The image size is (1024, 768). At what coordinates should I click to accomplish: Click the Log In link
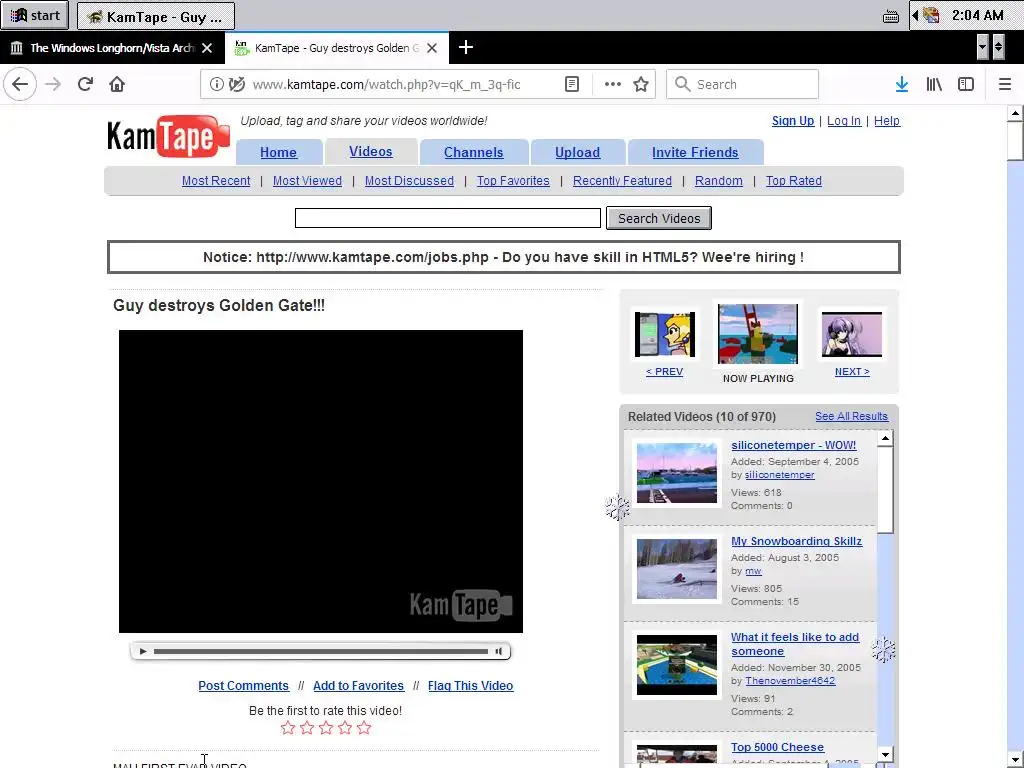(844, 121)
